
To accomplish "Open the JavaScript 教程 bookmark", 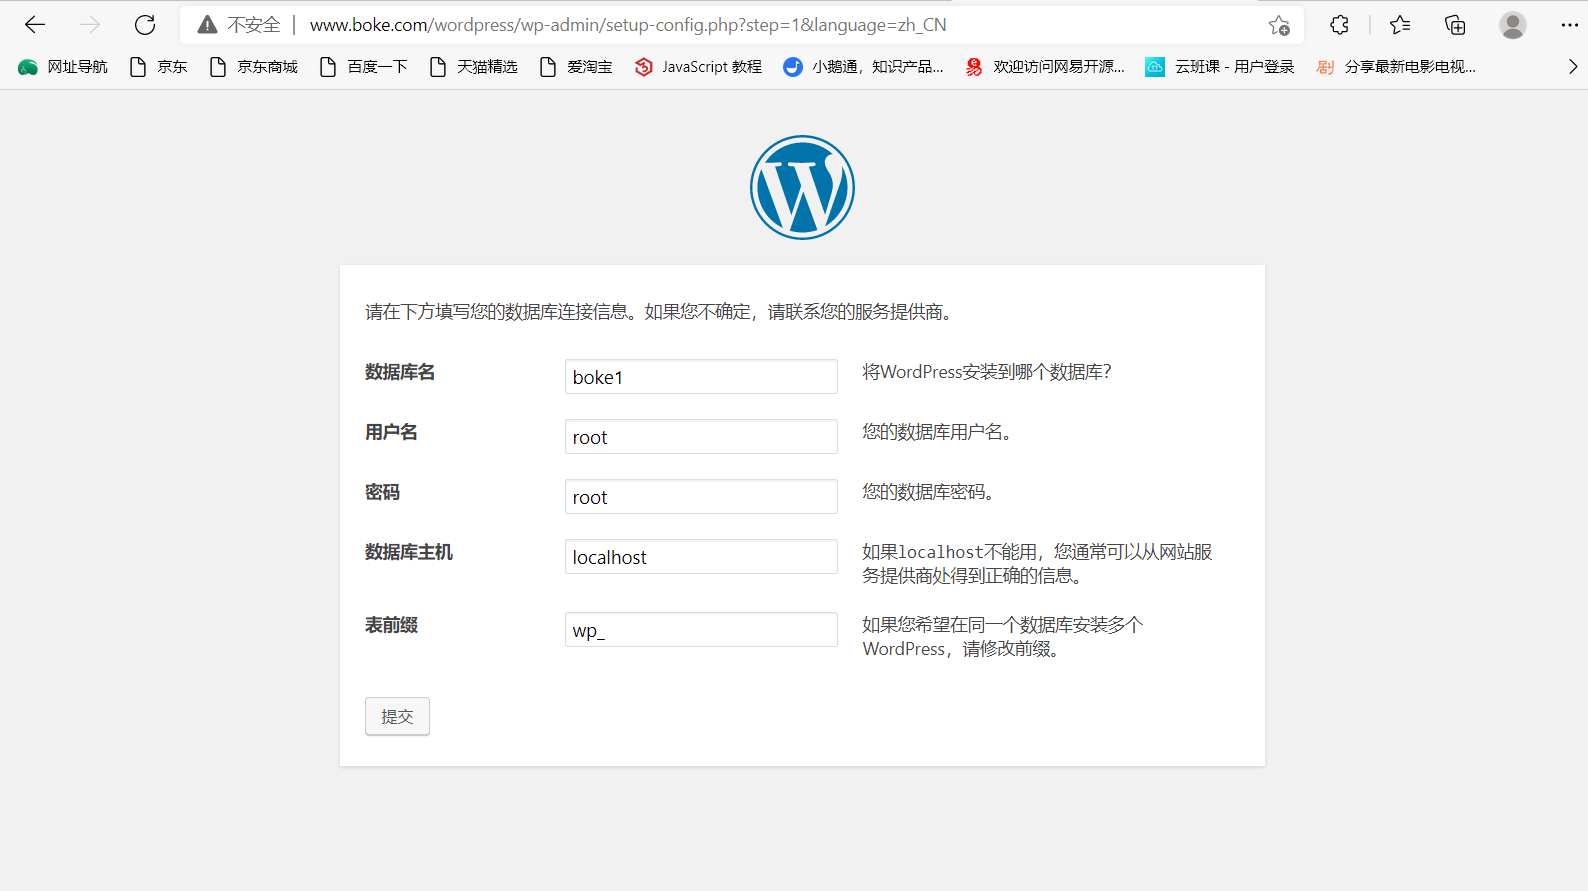I will 698,67.
